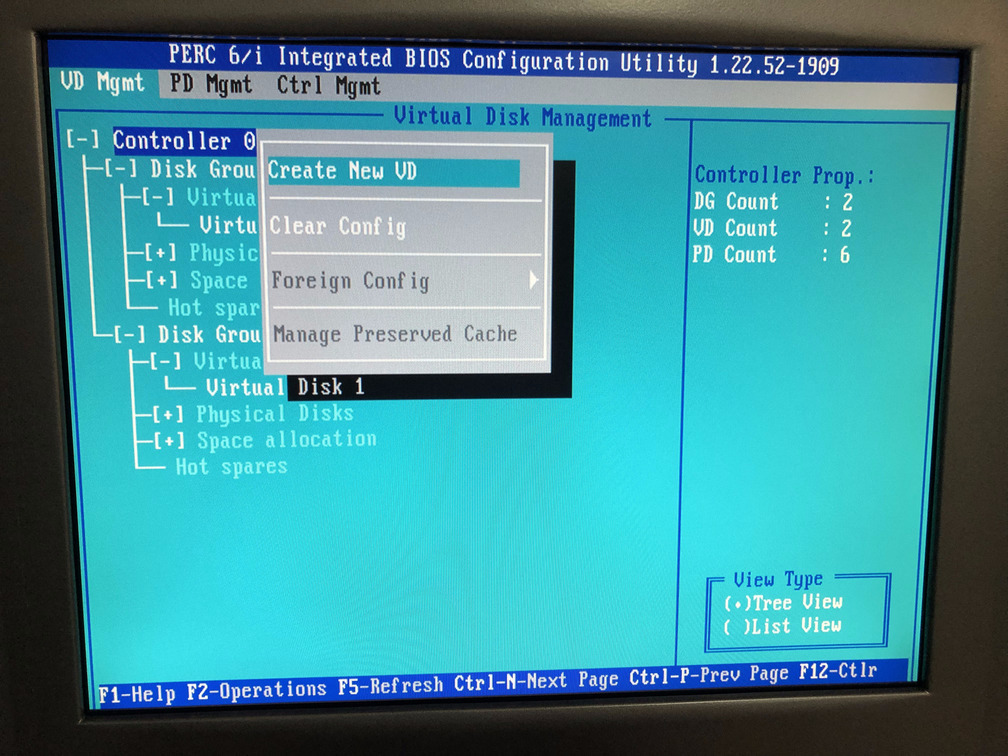Expand first group's Physical Disks node
Screen dimensions: 1008x756
pyautogui.click(x=160, y=253)
